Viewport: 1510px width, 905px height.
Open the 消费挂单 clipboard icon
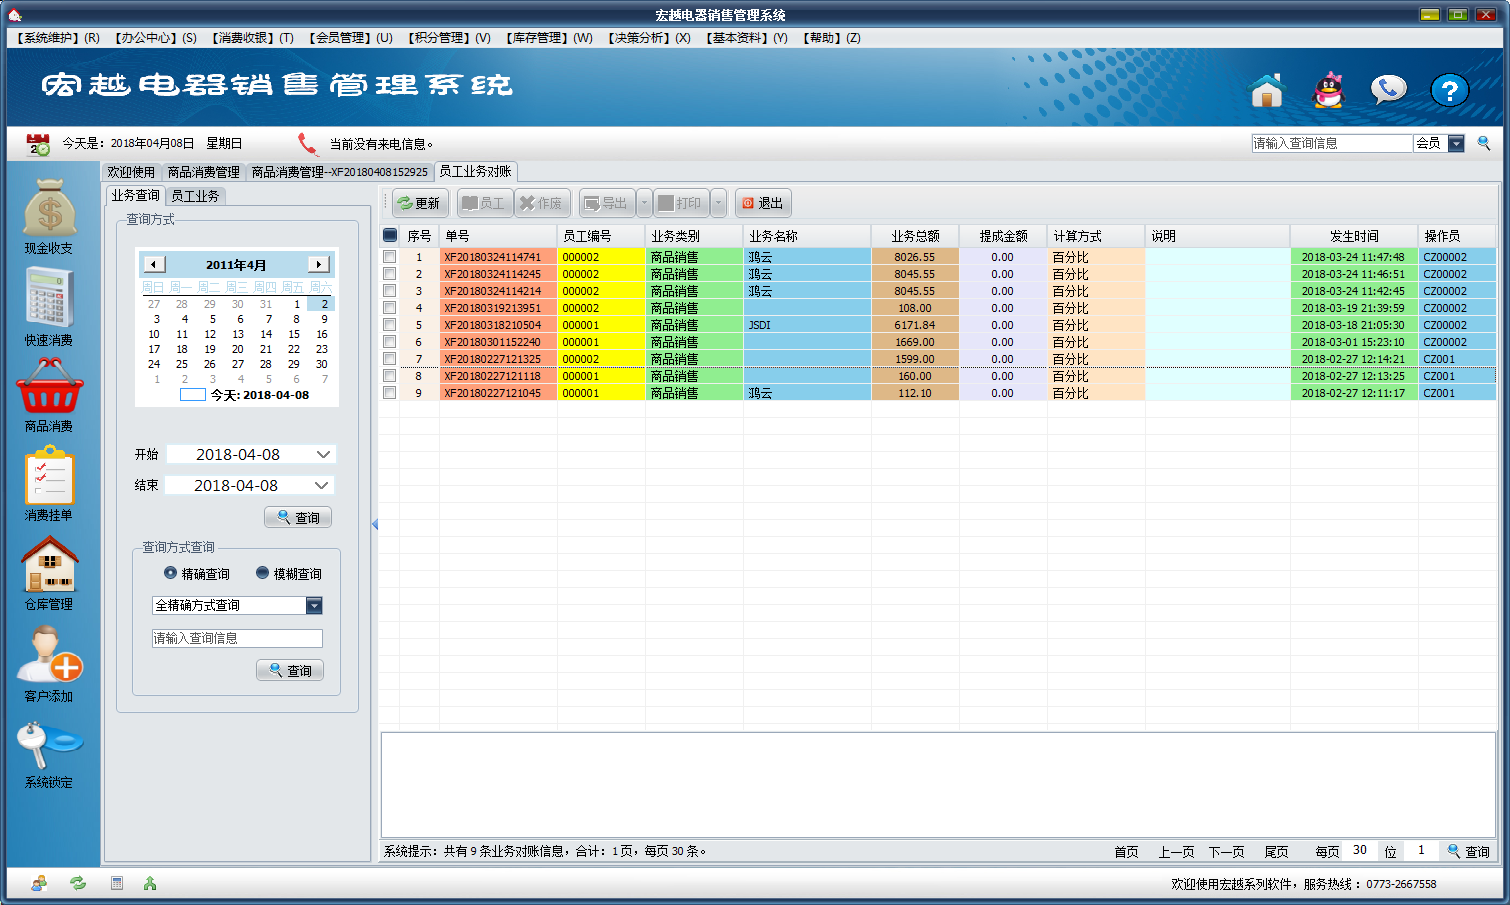tap(49, 476)
